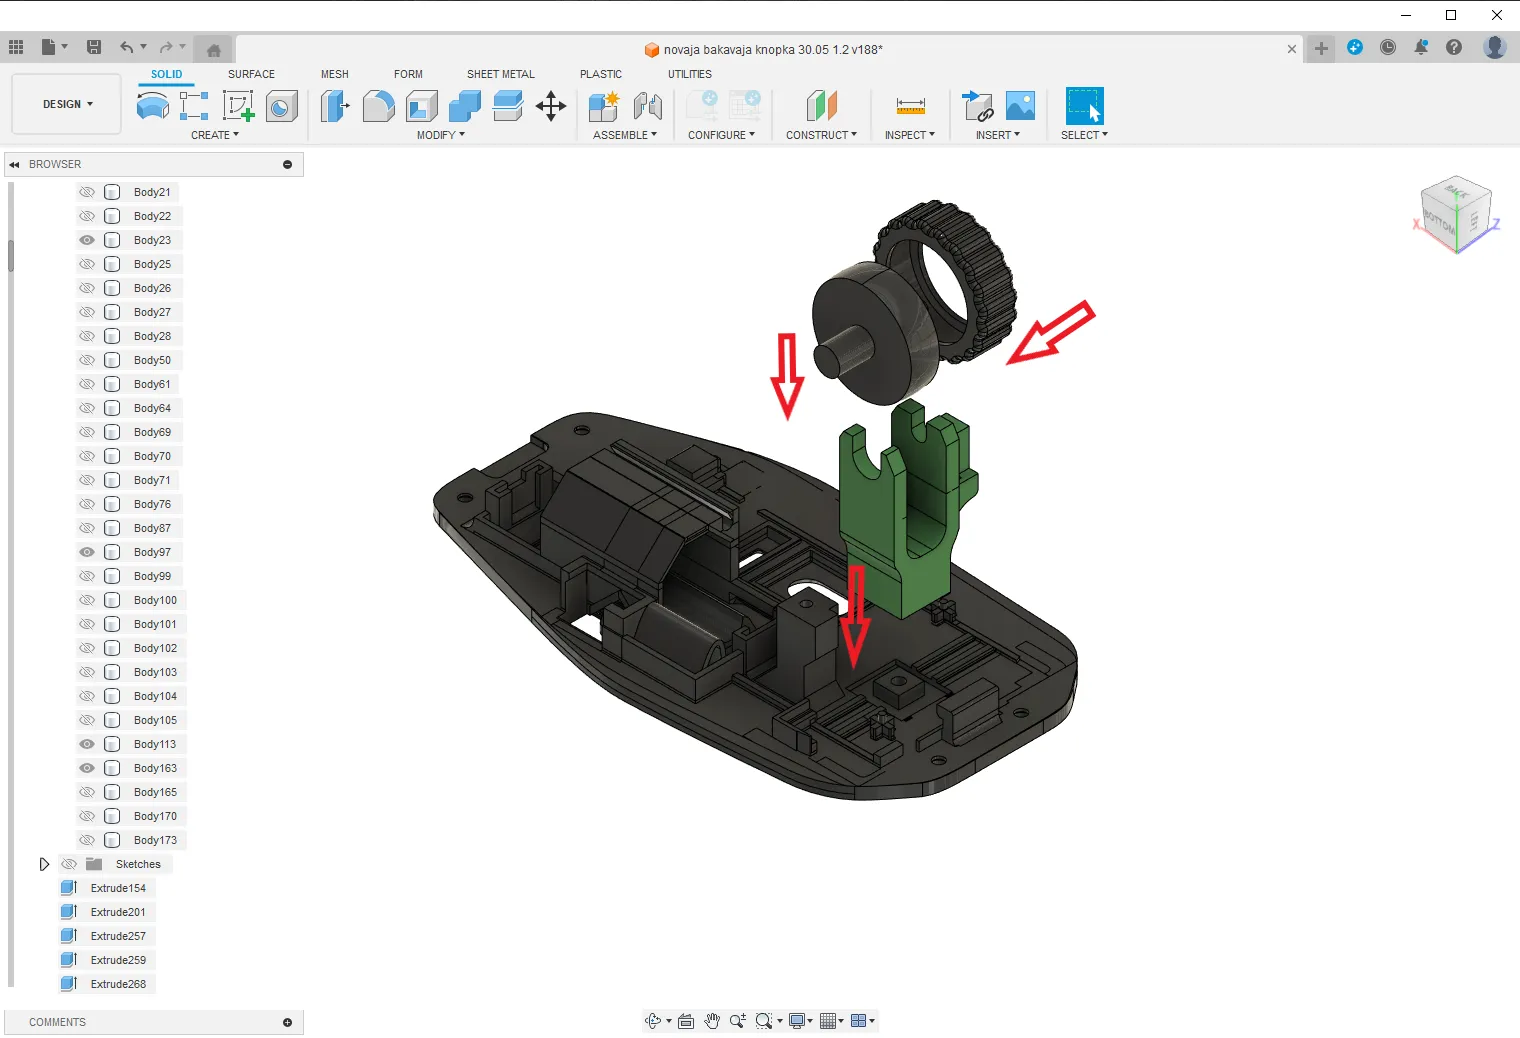Switch to the PLASTIC tab

[x=601, y=74]
